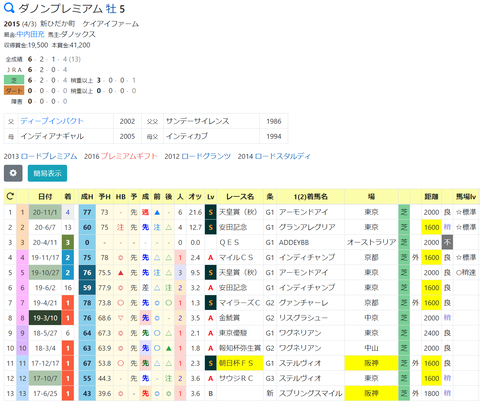Click race name 安田記念 in 20-6/7 row
Viewport: 480px width, 403px height.
(233, 227)
